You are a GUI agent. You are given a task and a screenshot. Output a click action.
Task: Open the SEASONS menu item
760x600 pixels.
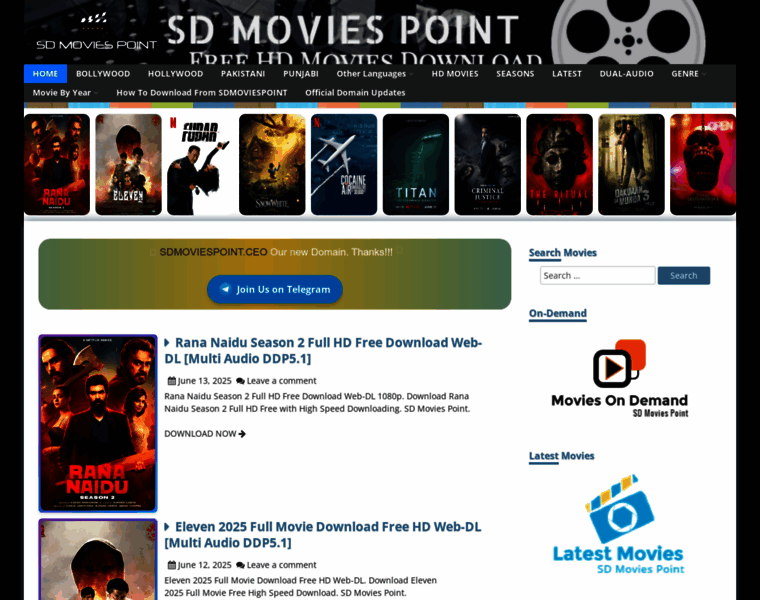(515, 74)
